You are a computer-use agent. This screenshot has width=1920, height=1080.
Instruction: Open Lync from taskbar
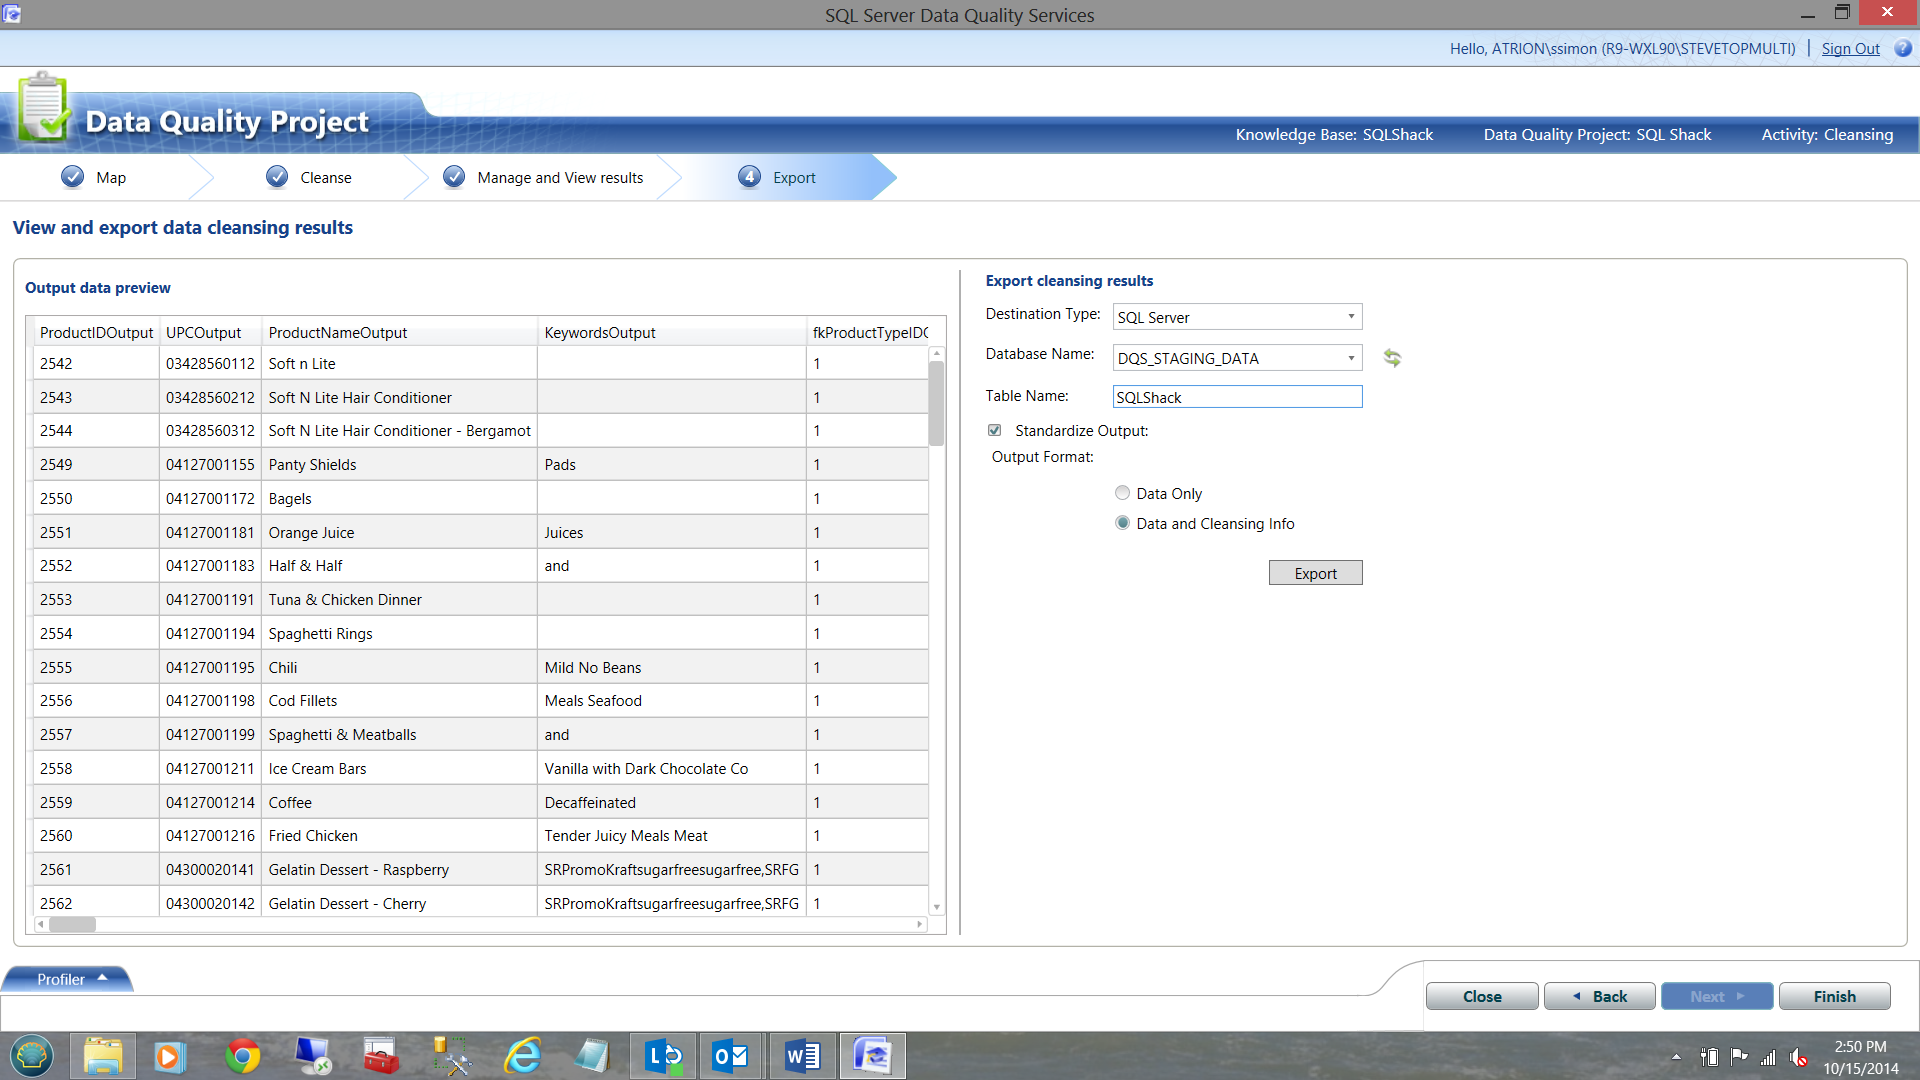tap(663, 1056)
